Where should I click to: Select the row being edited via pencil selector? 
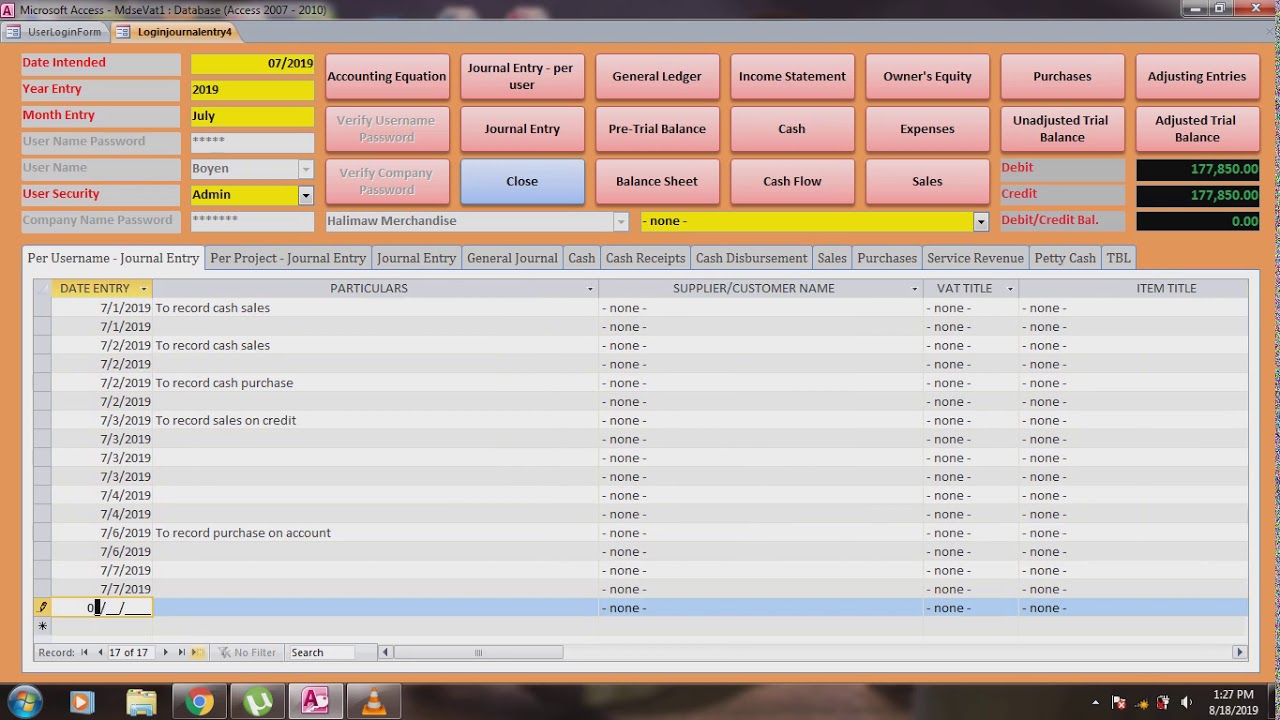(42, 608)
